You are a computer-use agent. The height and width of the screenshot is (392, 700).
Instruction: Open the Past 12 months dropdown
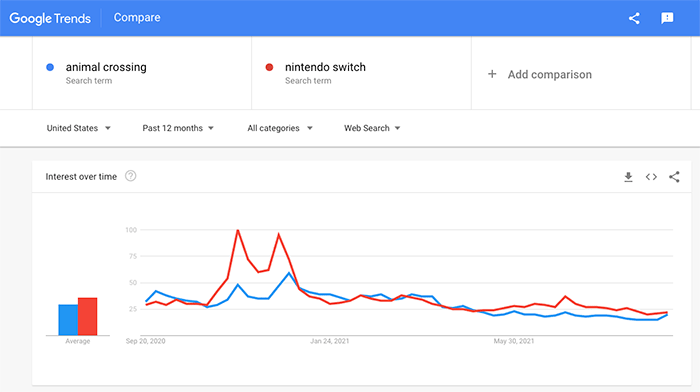[x=178, y=128]
